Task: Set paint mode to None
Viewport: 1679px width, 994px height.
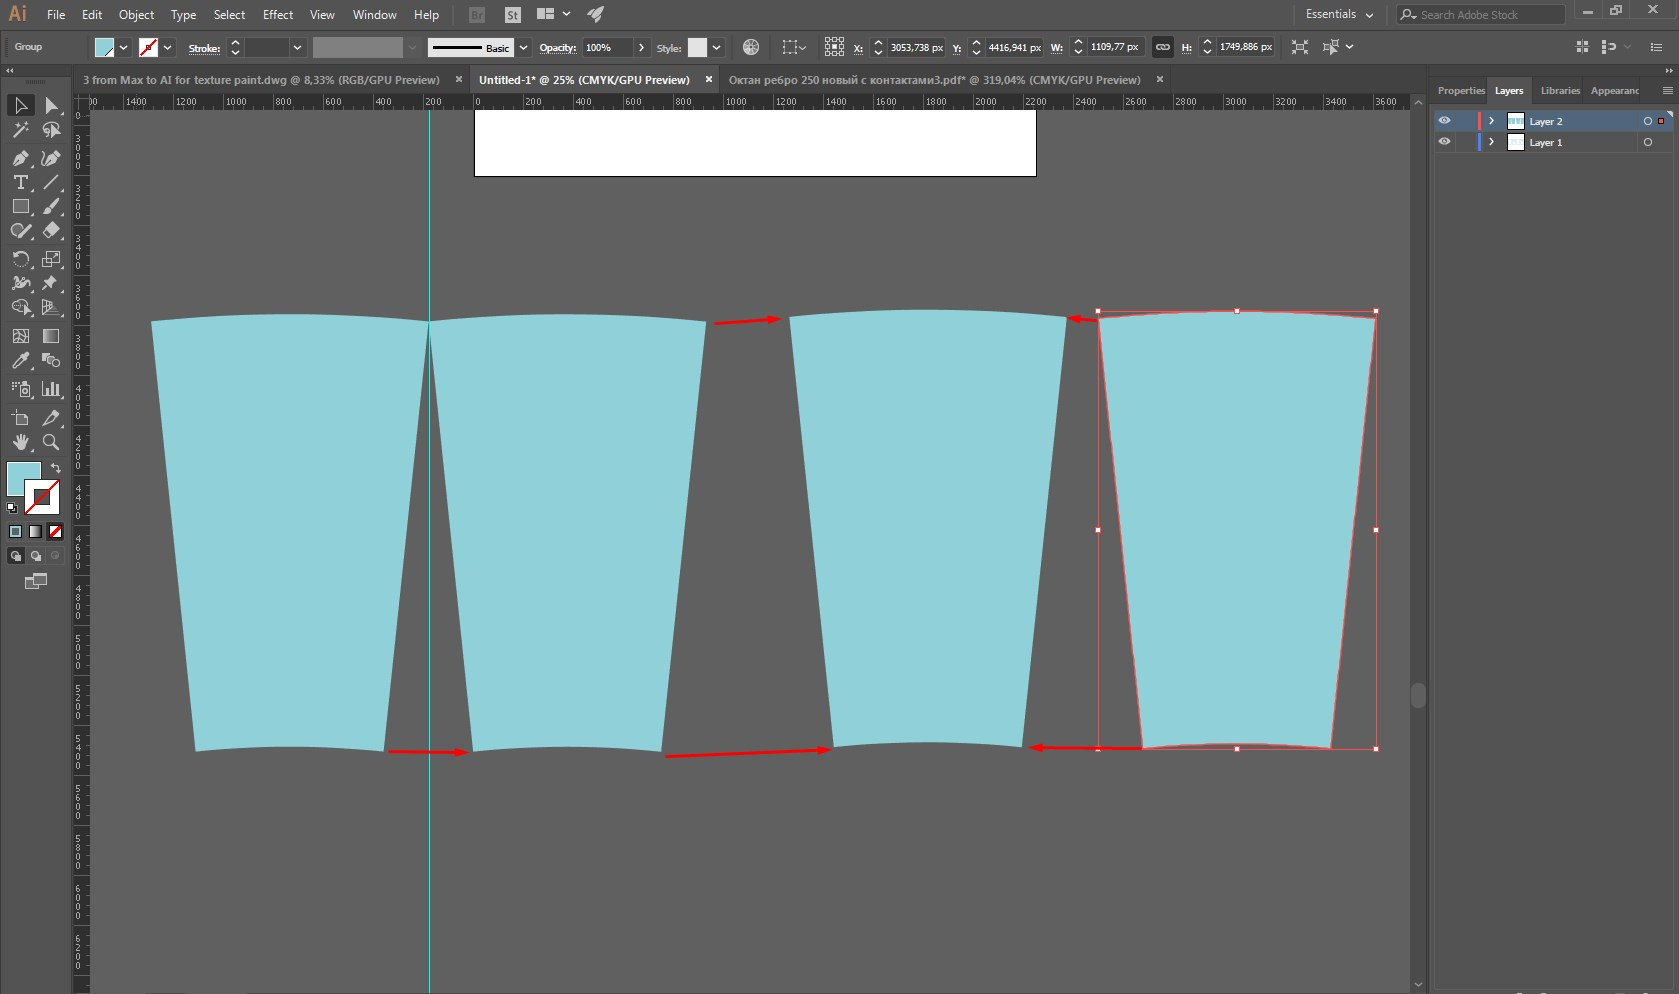Action: tap(55, 532)
